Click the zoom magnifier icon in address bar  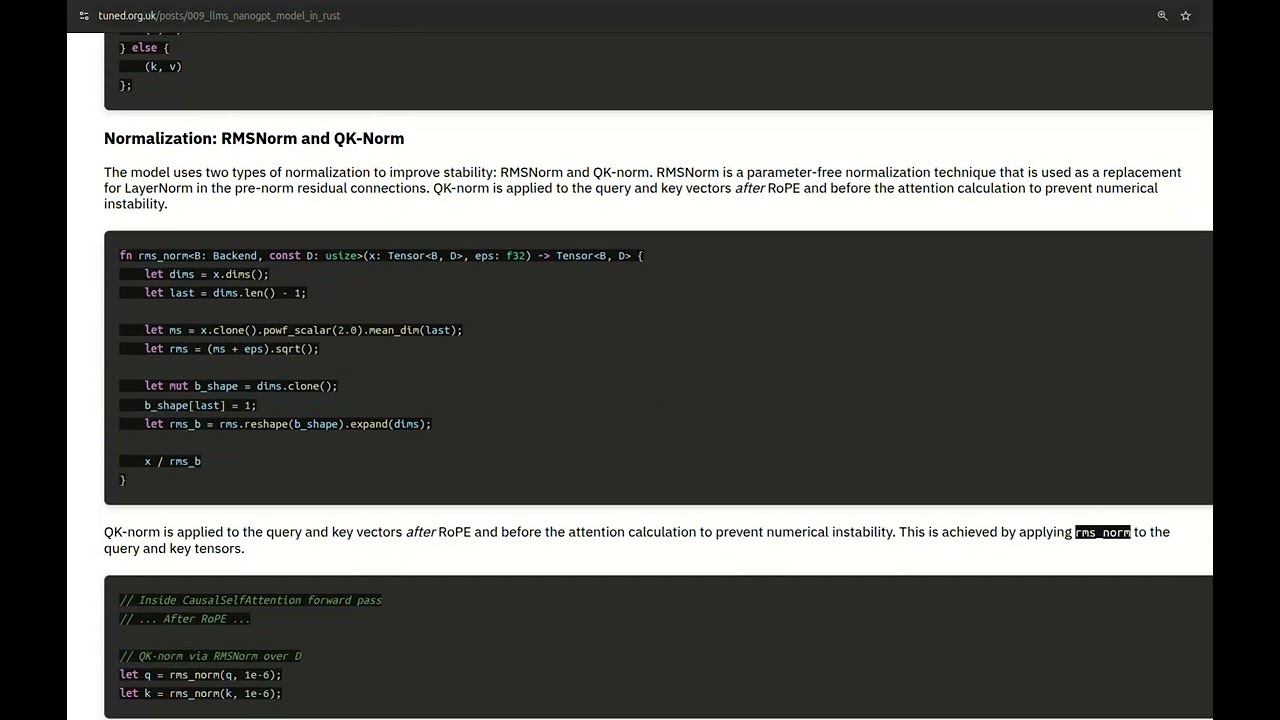[1162, 16]
